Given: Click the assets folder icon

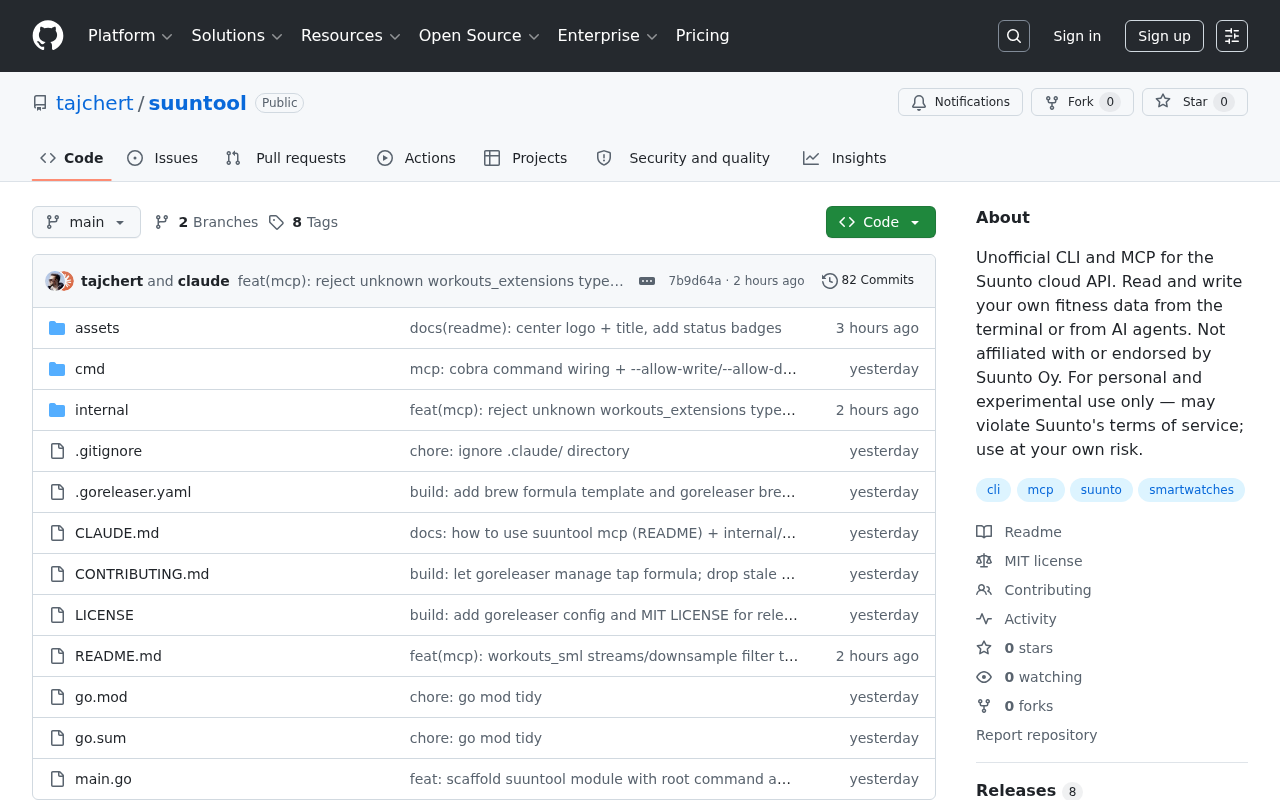Looking at the screenshot, I should (x=57, y=328).
